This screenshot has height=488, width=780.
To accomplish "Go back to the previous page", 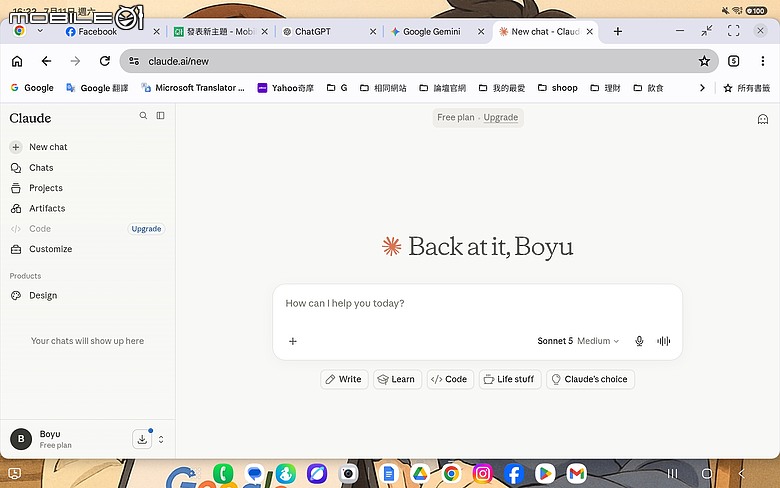I will click(x=46, y=61).
